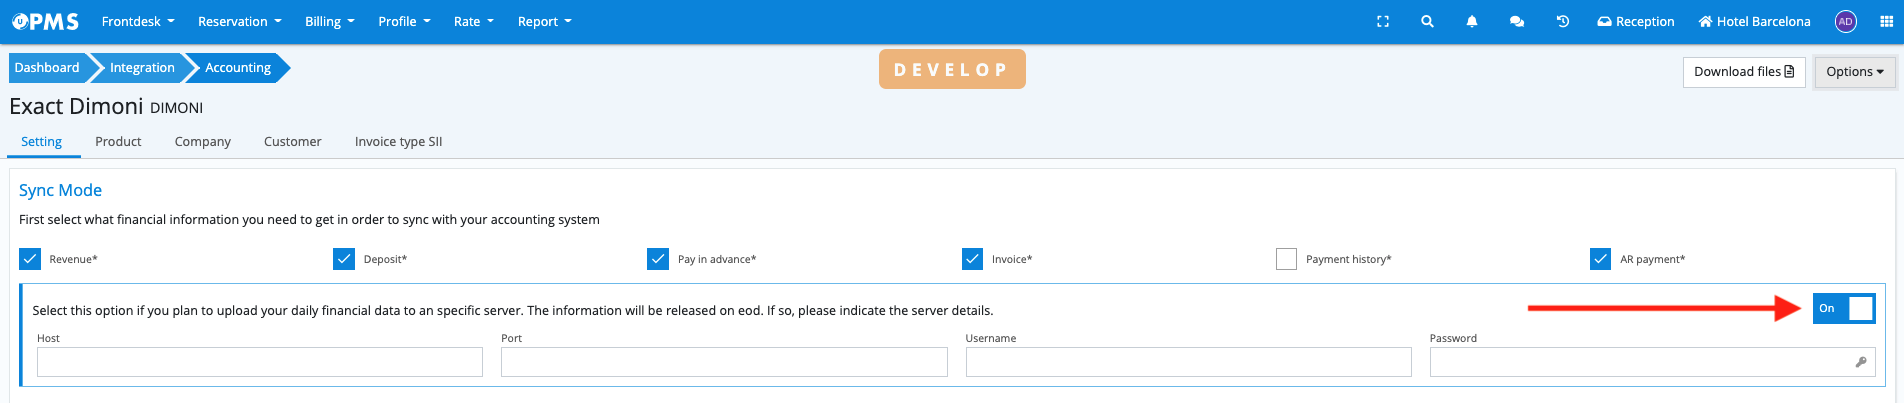Open the apps grid menu
The image size is (1904, 403).
point(1886,21)
